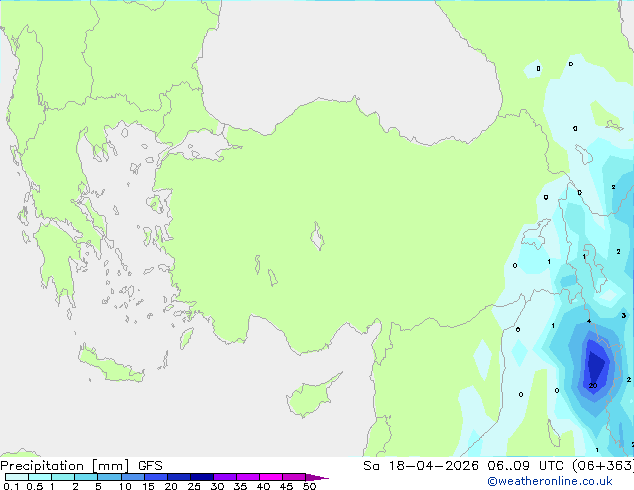Viewport: 634px width, 490px height.
Task: Select the darkest blue 25-30 mm legend swatch
Action: pyautogui.click(x=202, y=477)
